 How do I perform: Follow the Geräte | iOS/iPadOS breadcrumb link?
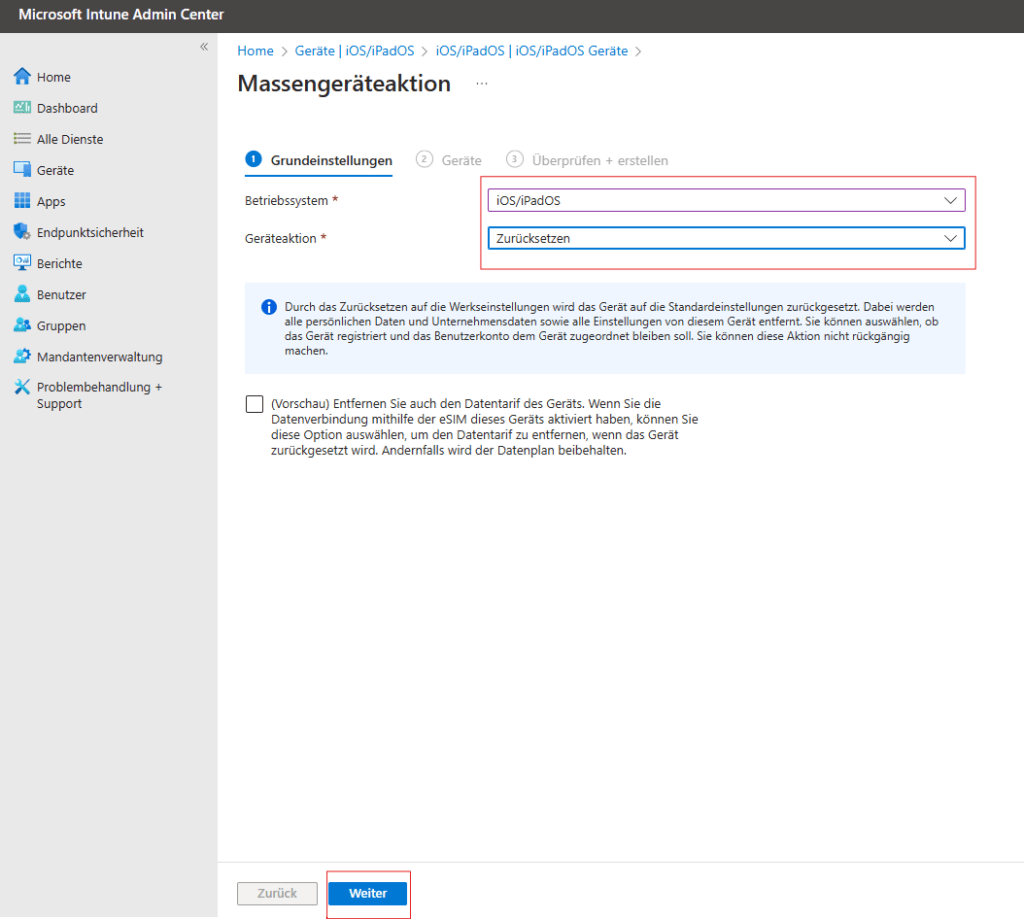point(355,51)
